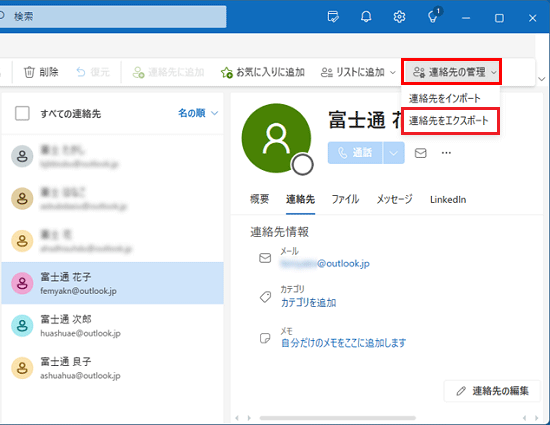Expand the toolbar overflow chevron

(542, 79)
